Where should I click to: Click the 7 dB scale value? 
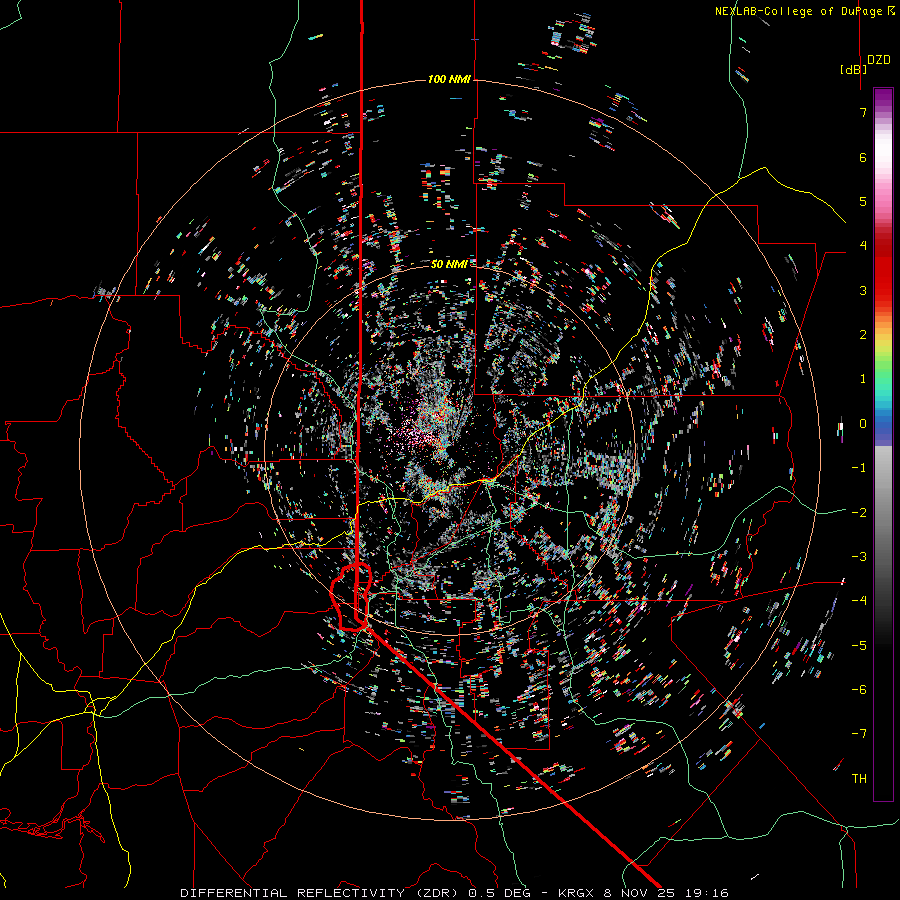pos(863,112)
